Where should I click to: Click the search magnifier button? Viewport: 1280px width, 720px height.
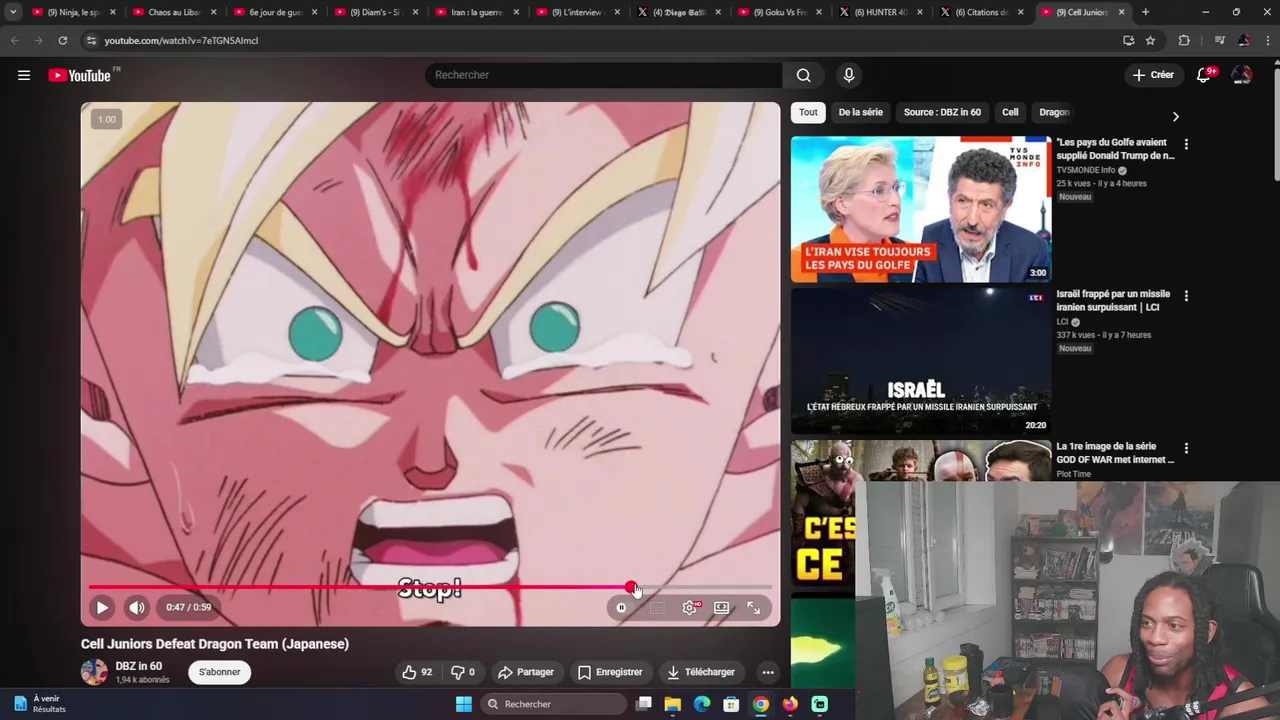tap(803, 75)
